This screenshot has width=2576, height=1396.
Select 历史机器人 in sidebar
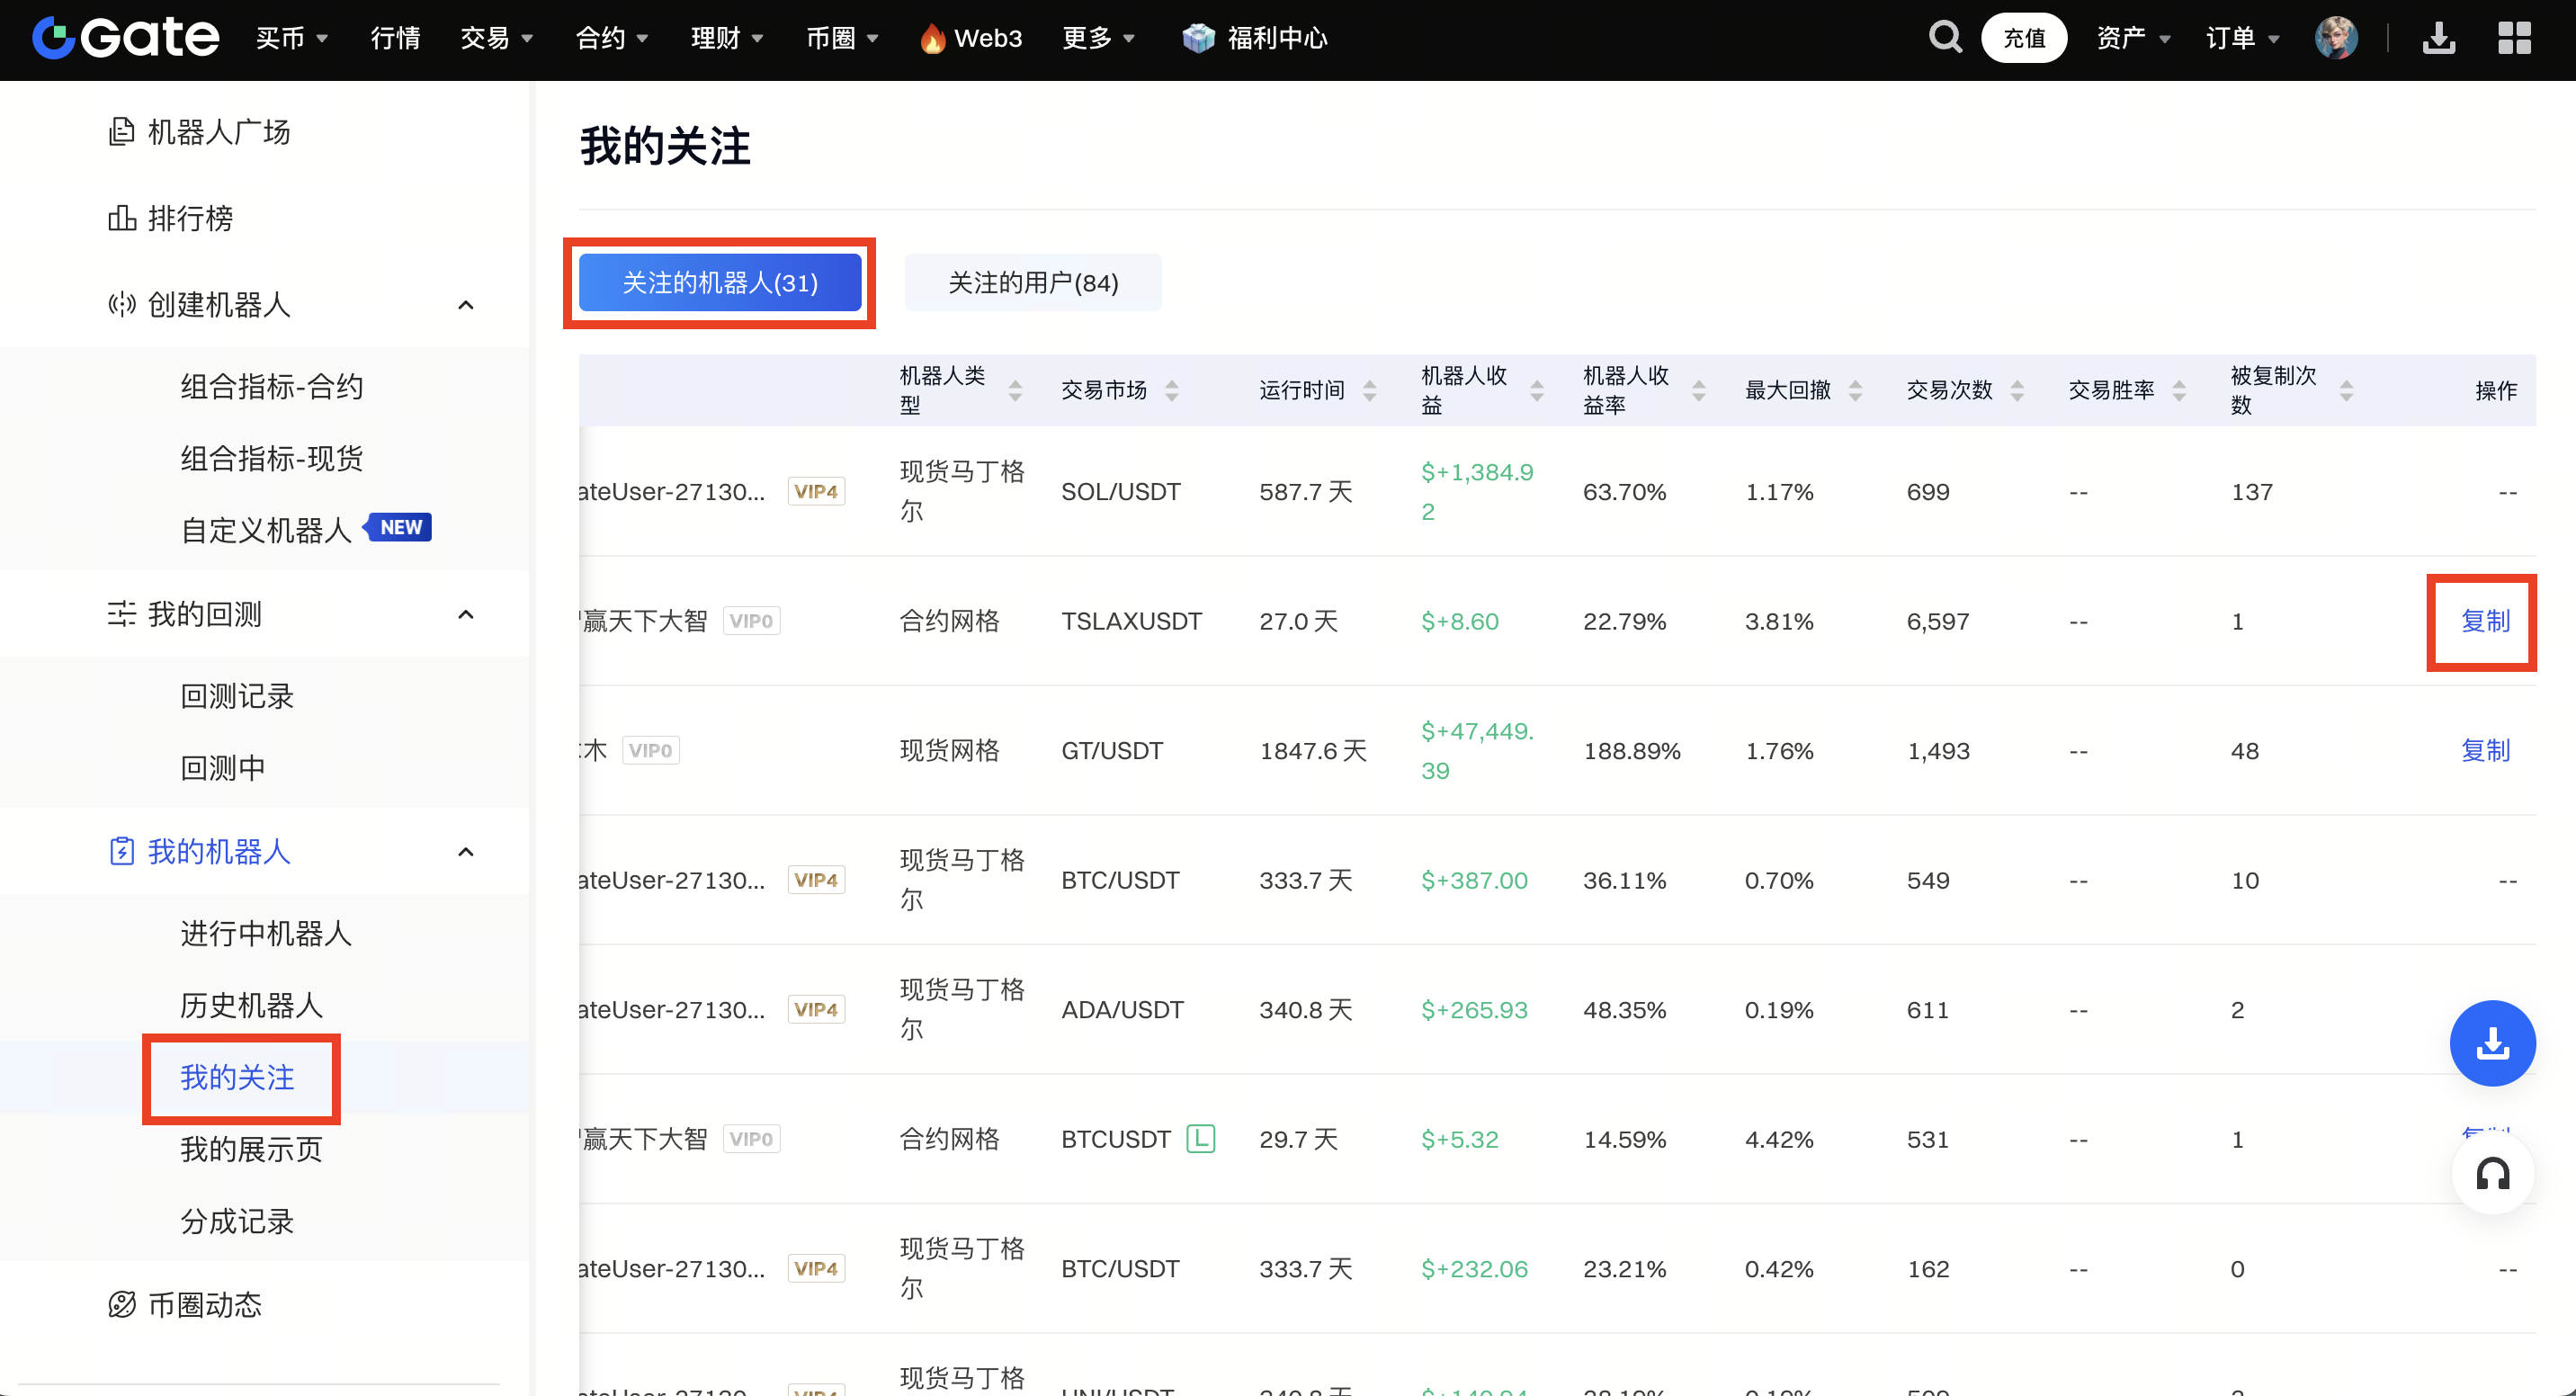[x=251, y=1005]
